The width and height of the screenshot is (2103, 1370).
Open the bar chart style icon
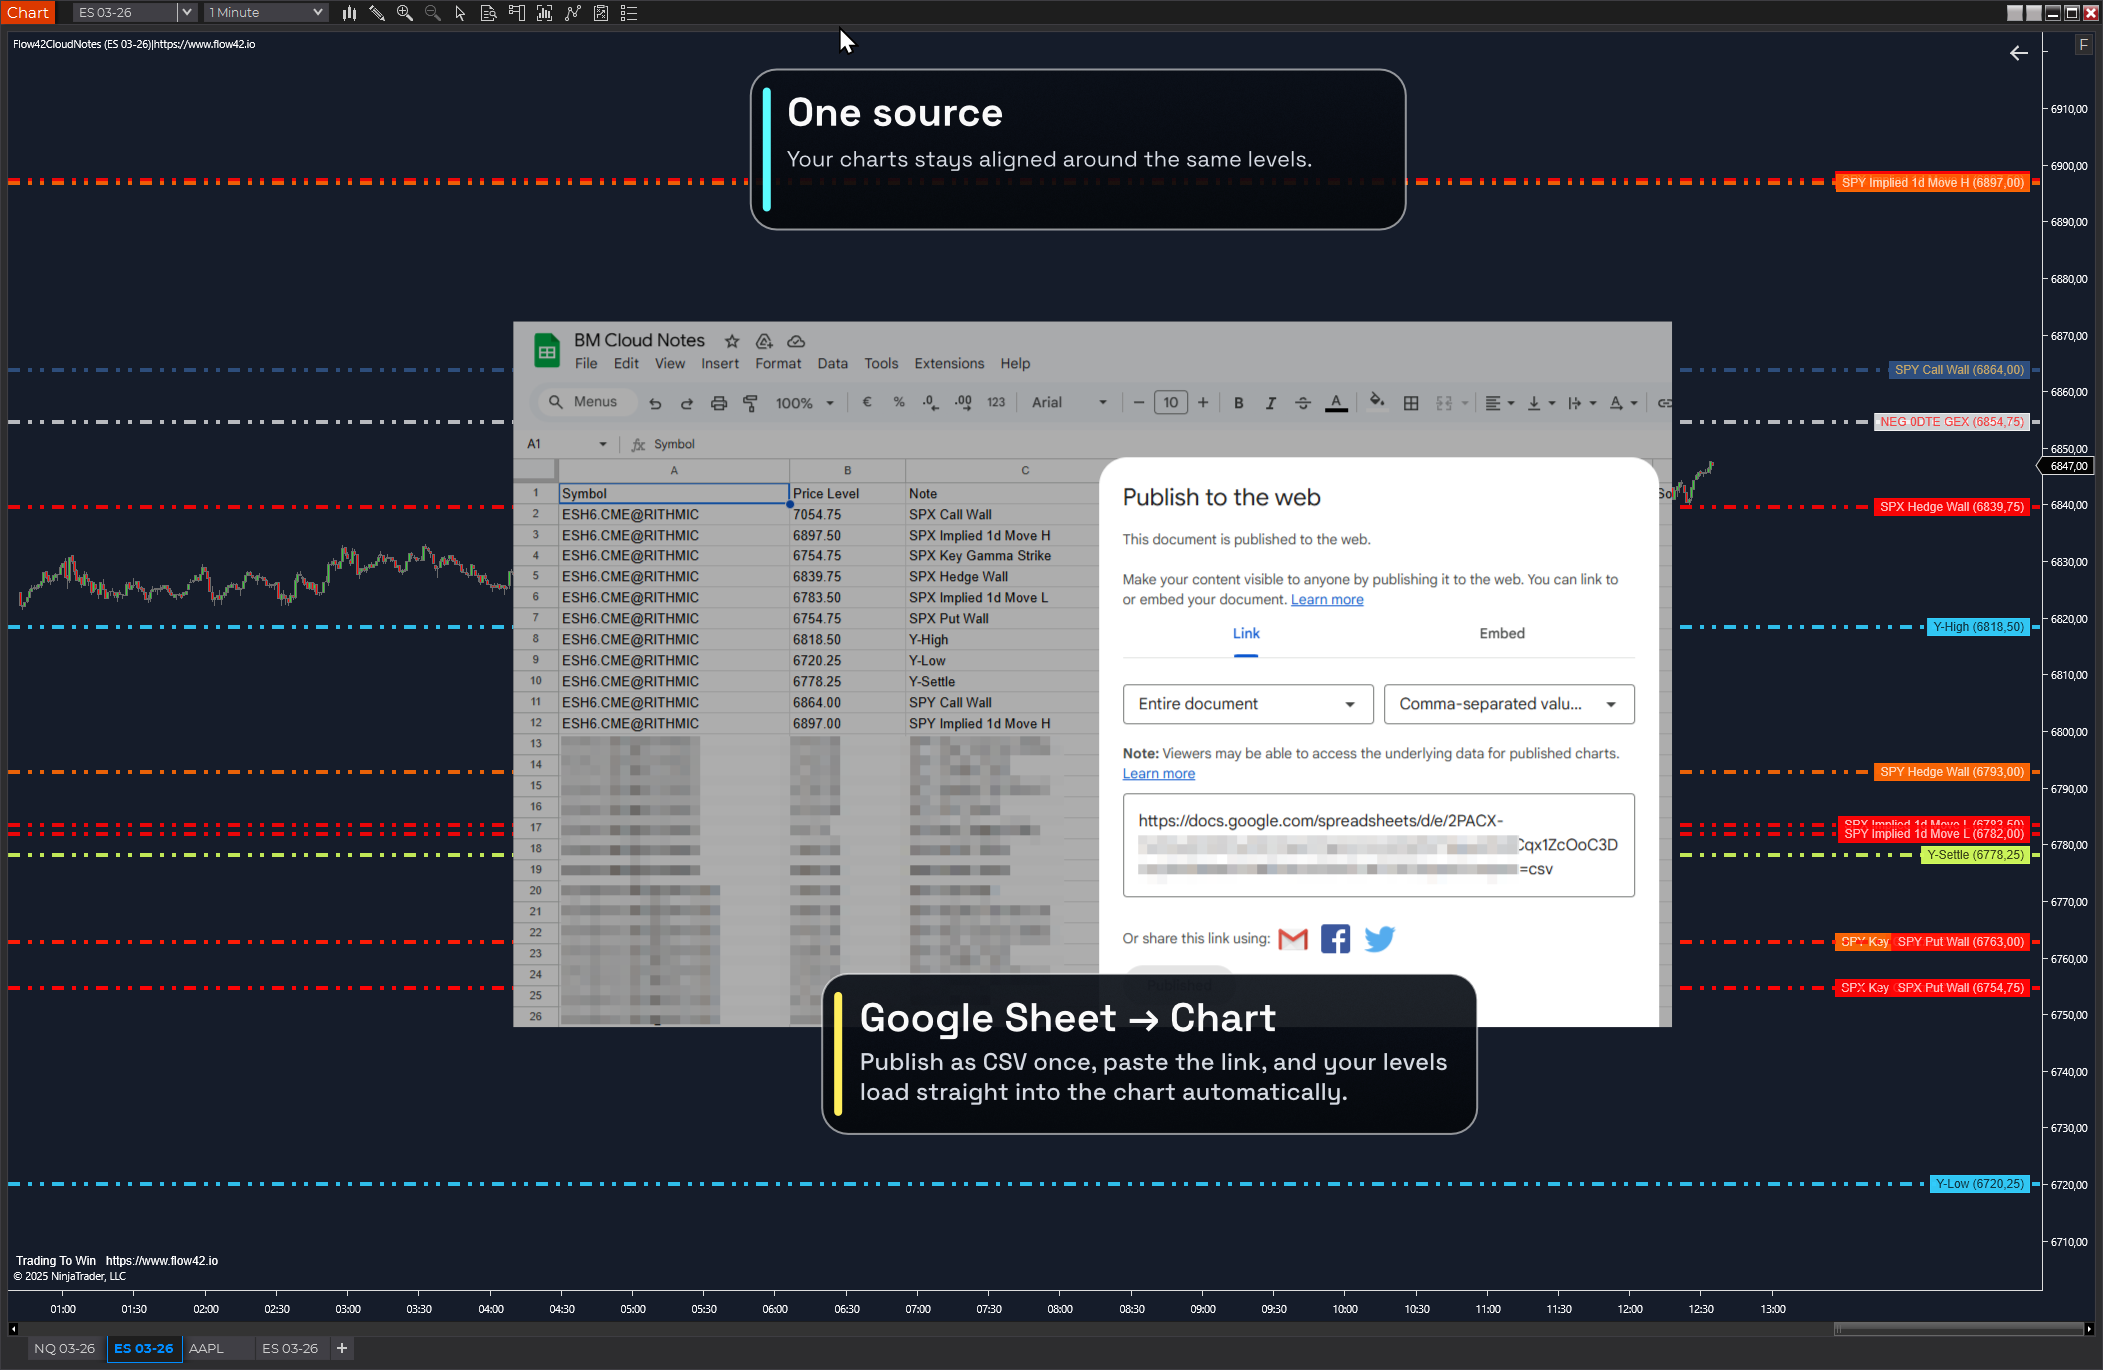[349, 13]
